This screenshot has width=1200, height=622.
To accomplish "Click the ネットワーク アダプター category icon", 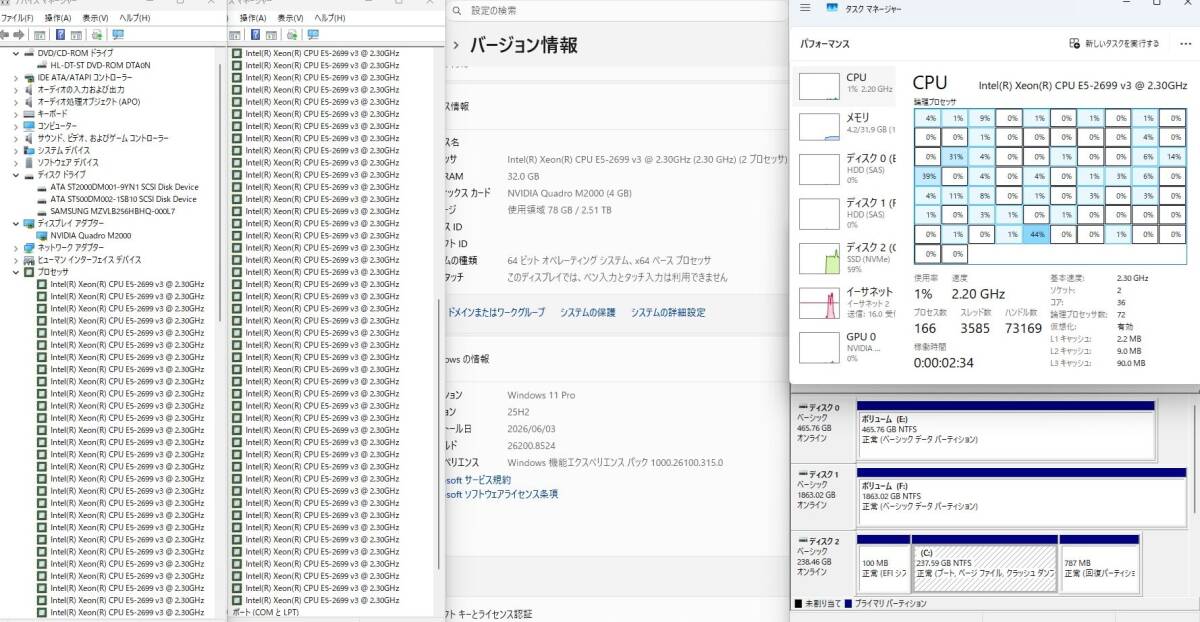I will point(30,247).
